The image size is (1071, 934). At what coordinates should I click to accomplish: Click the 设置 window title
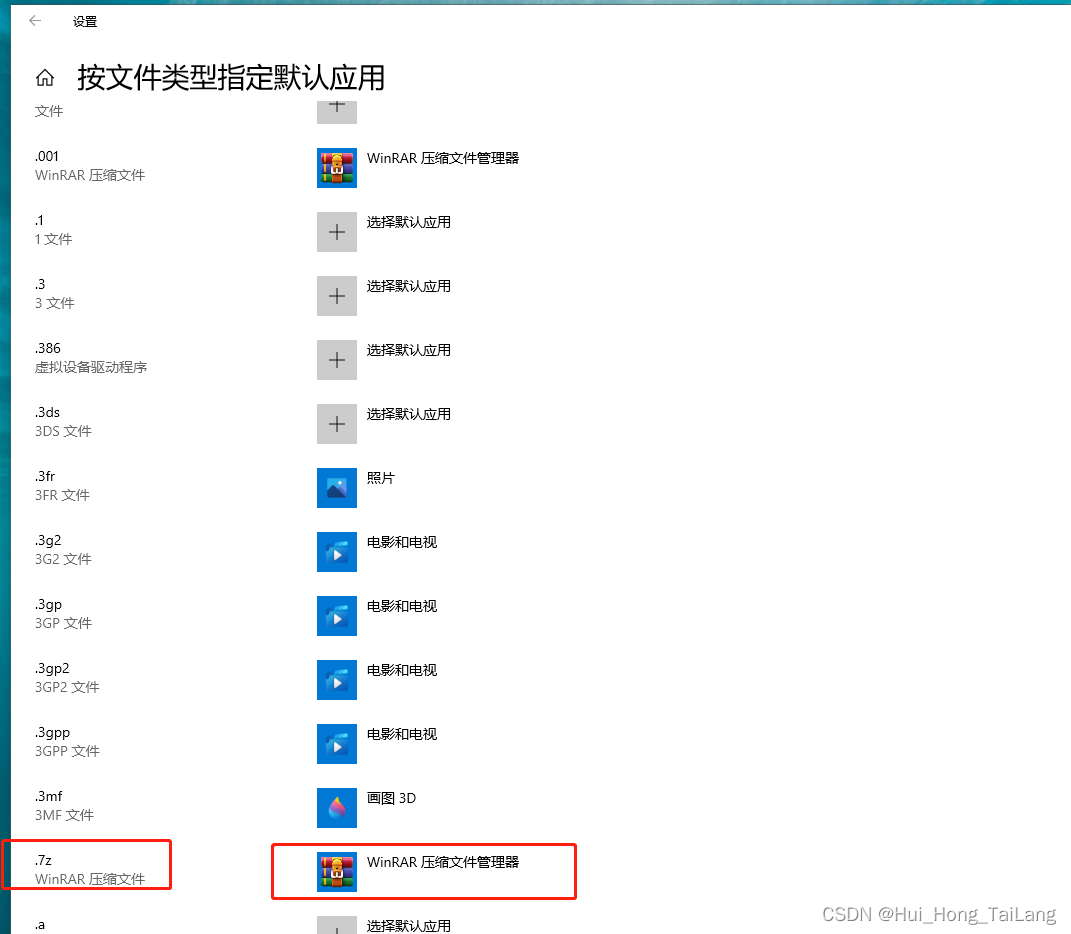point(85,22)
